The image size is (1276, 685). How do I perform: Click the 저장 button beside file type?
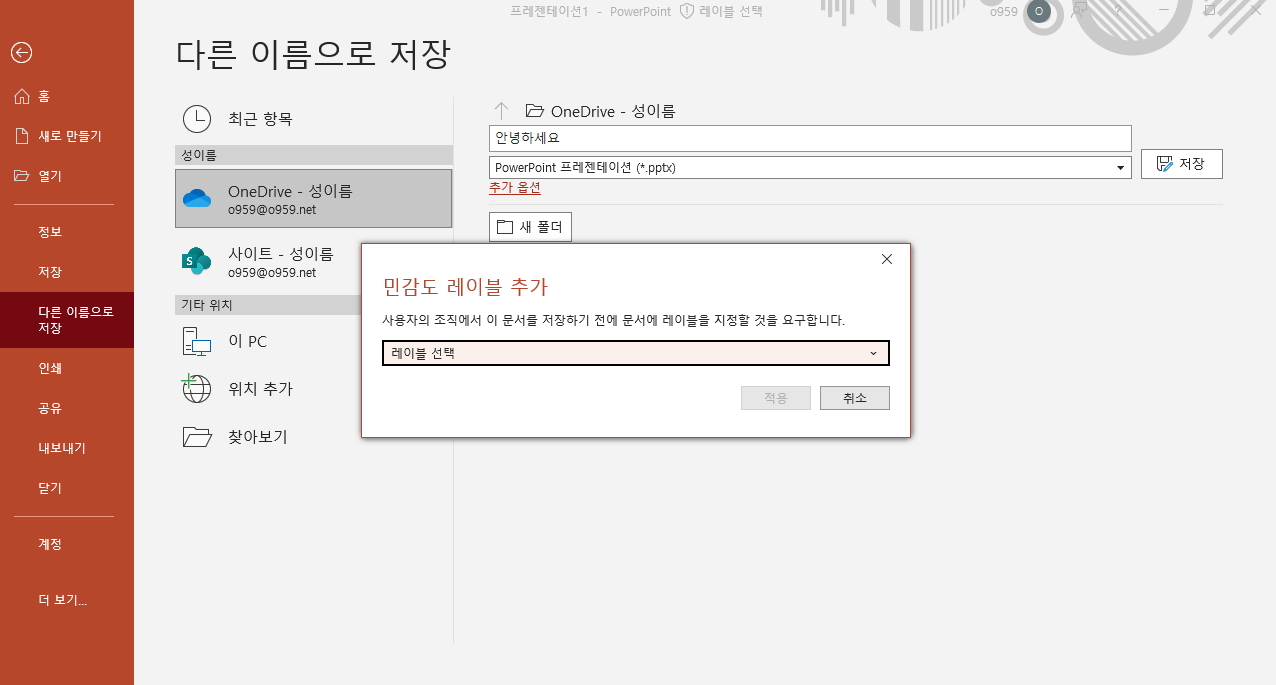coord(1181,164)
